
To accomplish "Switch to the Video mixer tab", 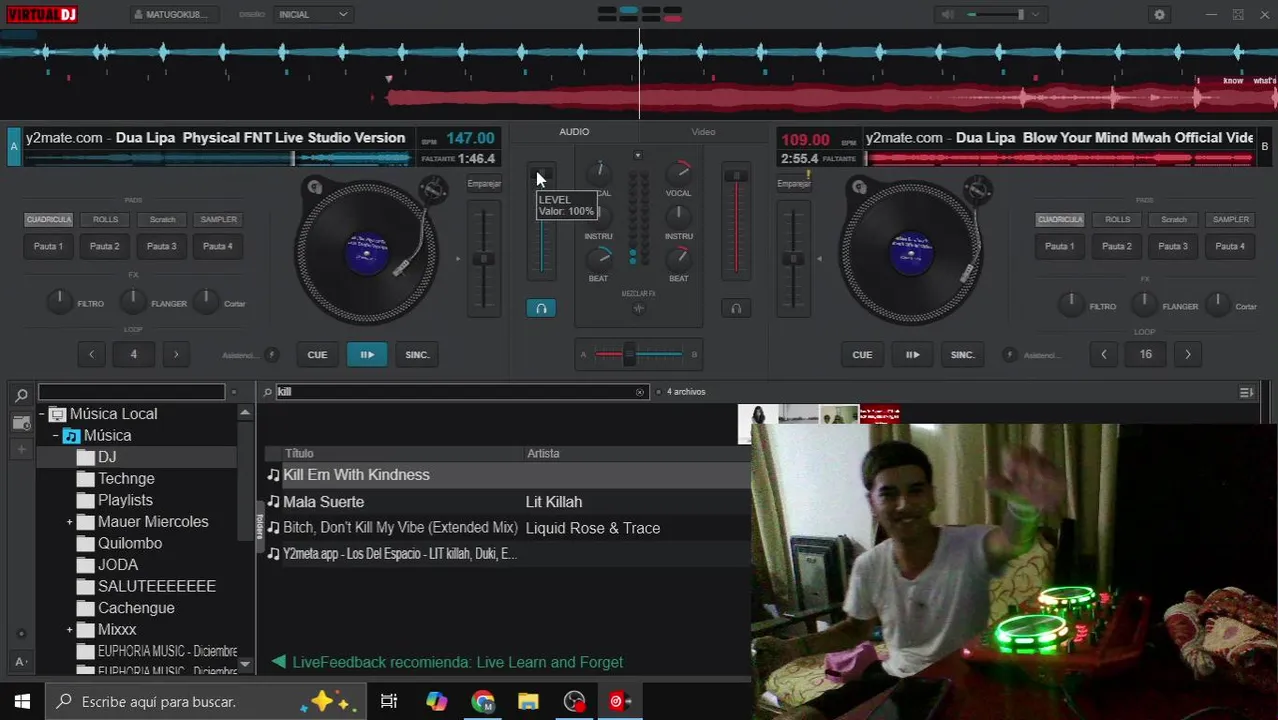I will click(703, 132).
